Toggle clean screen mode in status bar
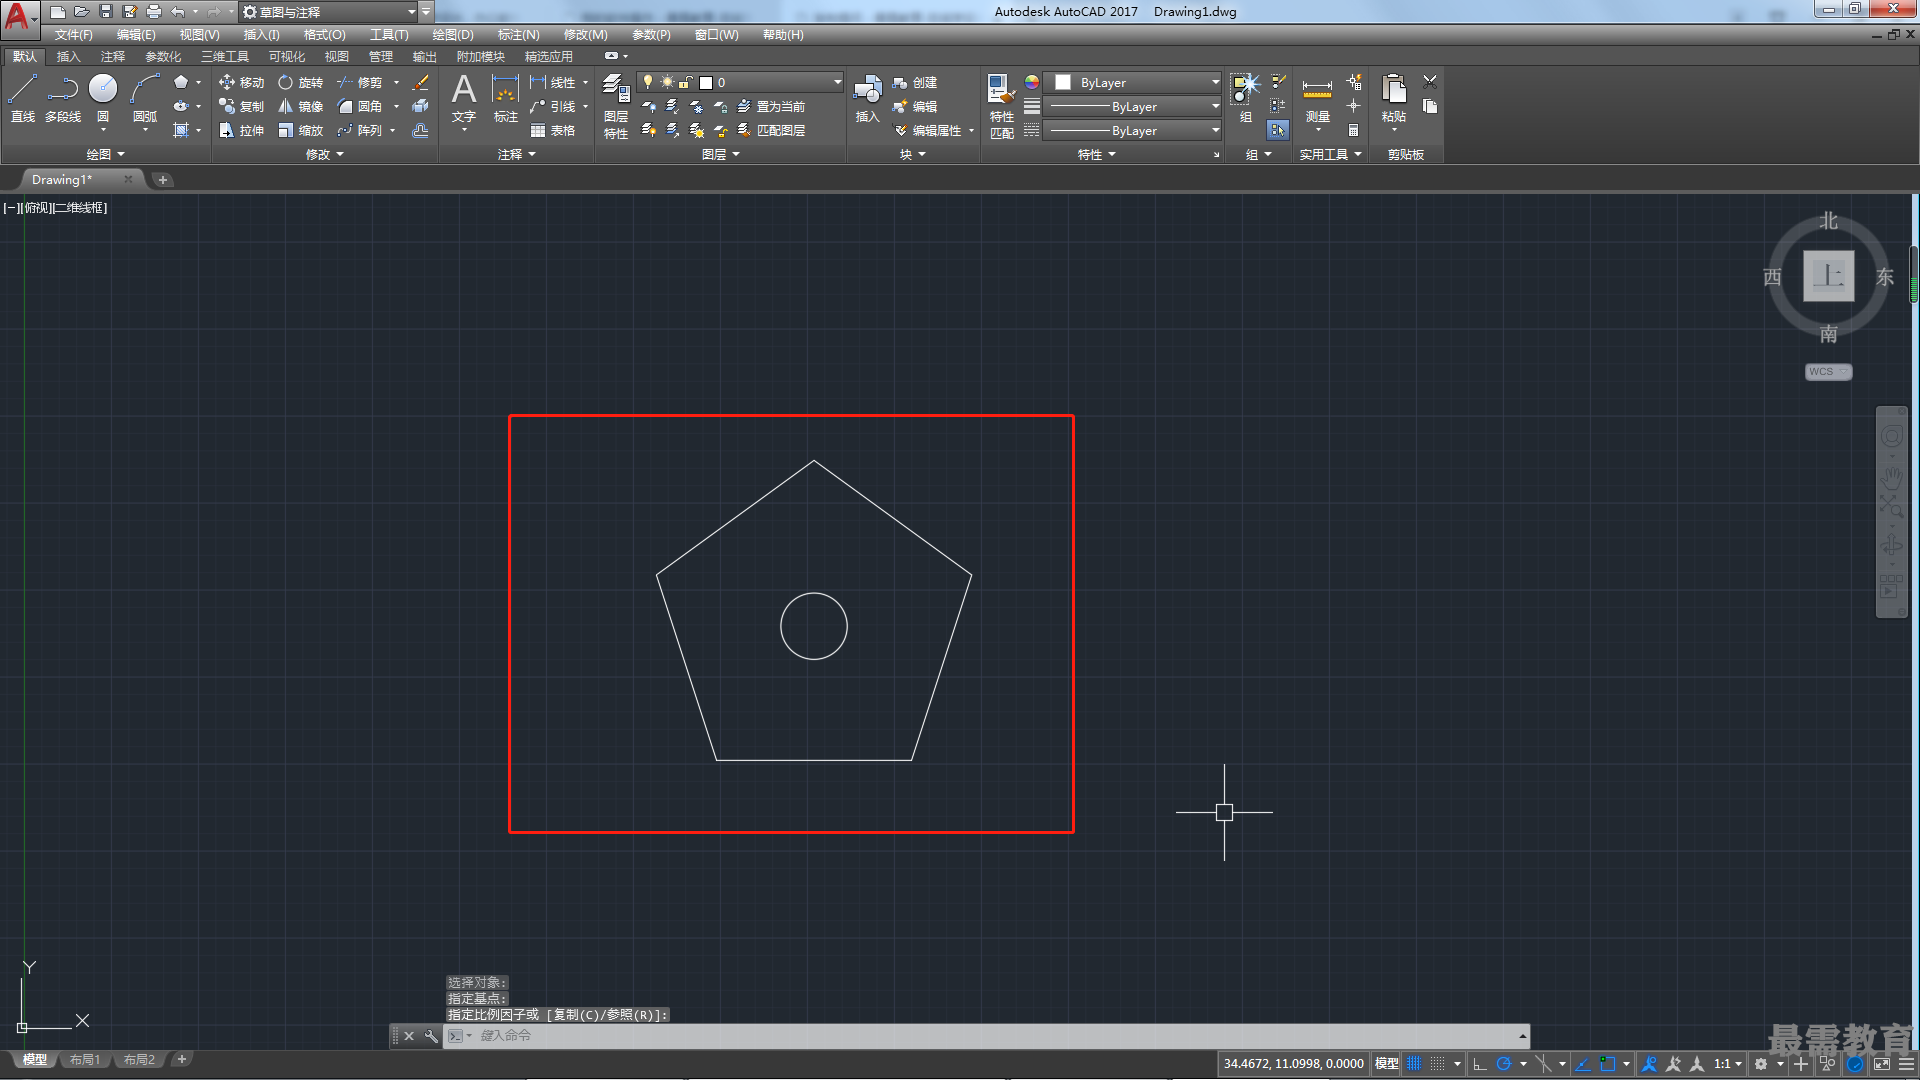The image size is (1920, 1080). tap(1882, 1064)
